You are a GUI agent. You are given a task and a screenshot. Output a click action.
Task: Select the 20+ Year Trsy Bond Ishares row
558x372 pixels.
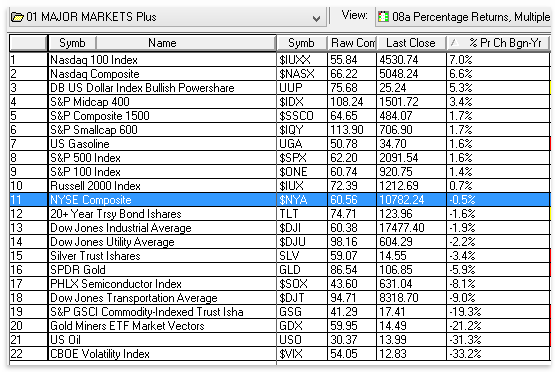(x=280, y=214)
